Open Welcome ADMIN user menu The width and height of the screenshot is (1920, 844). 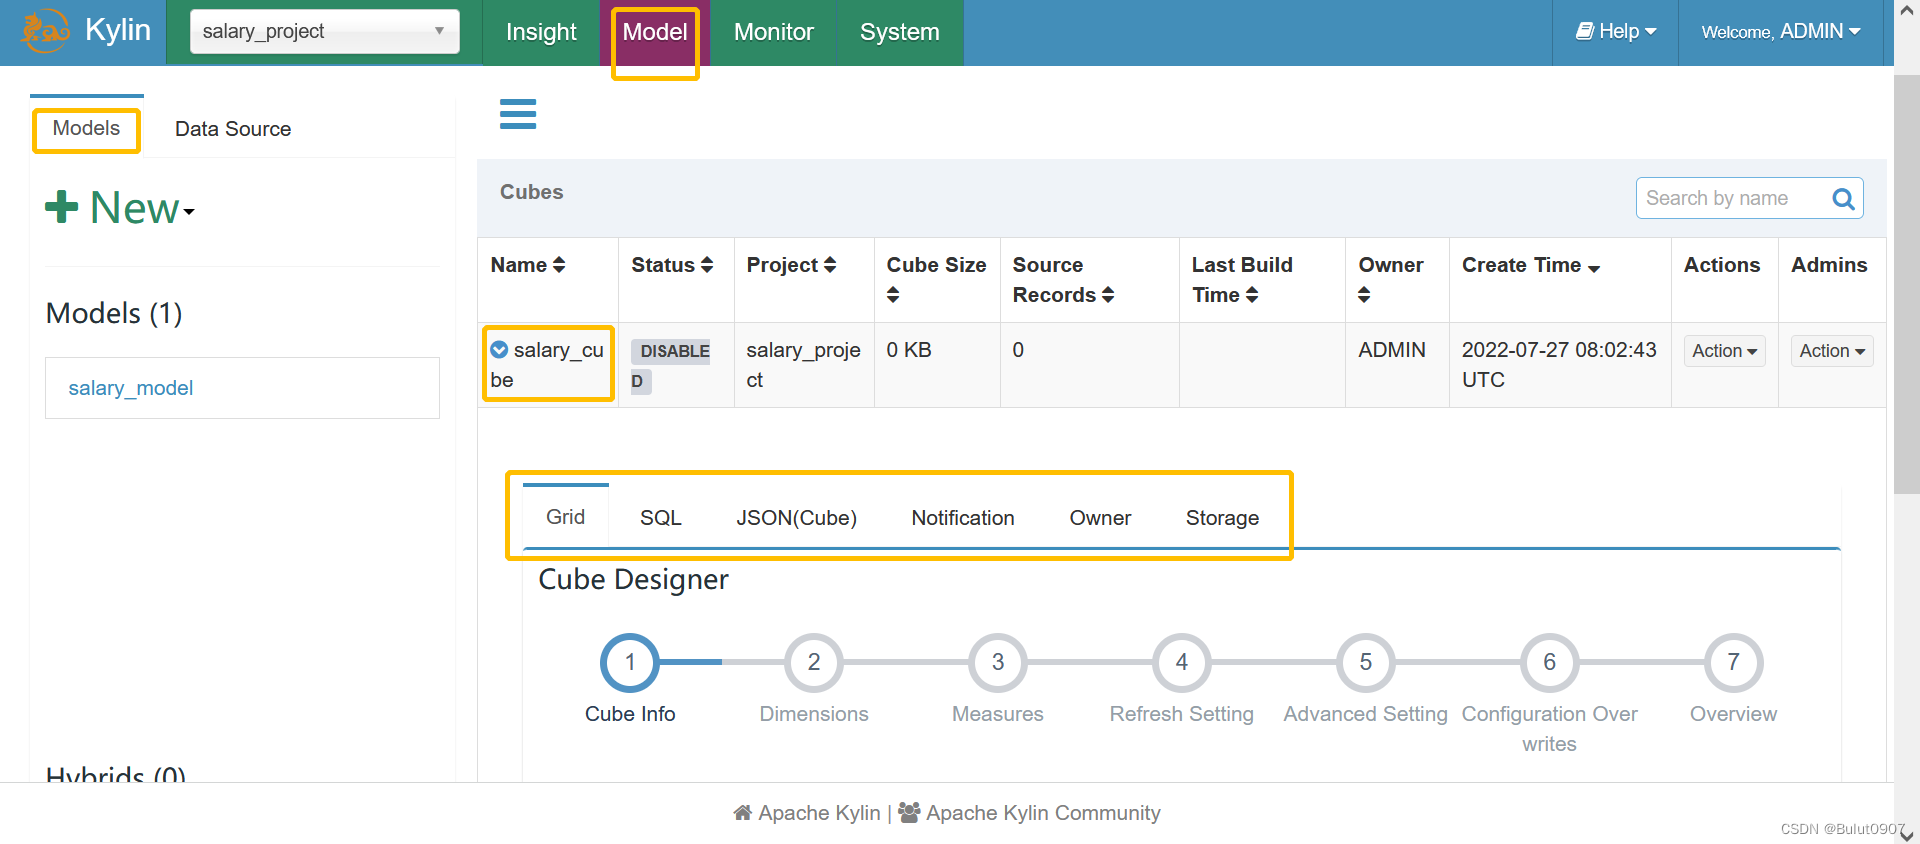coord(1781,32)
